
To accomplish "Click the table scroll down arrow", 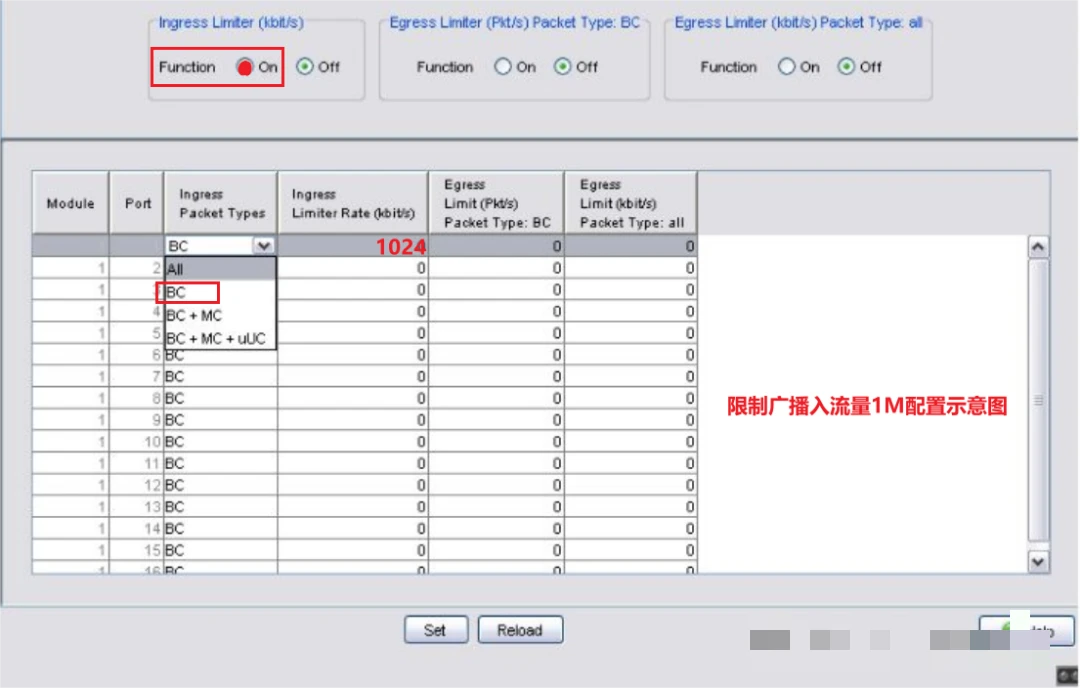I will tap(1038, 562).
